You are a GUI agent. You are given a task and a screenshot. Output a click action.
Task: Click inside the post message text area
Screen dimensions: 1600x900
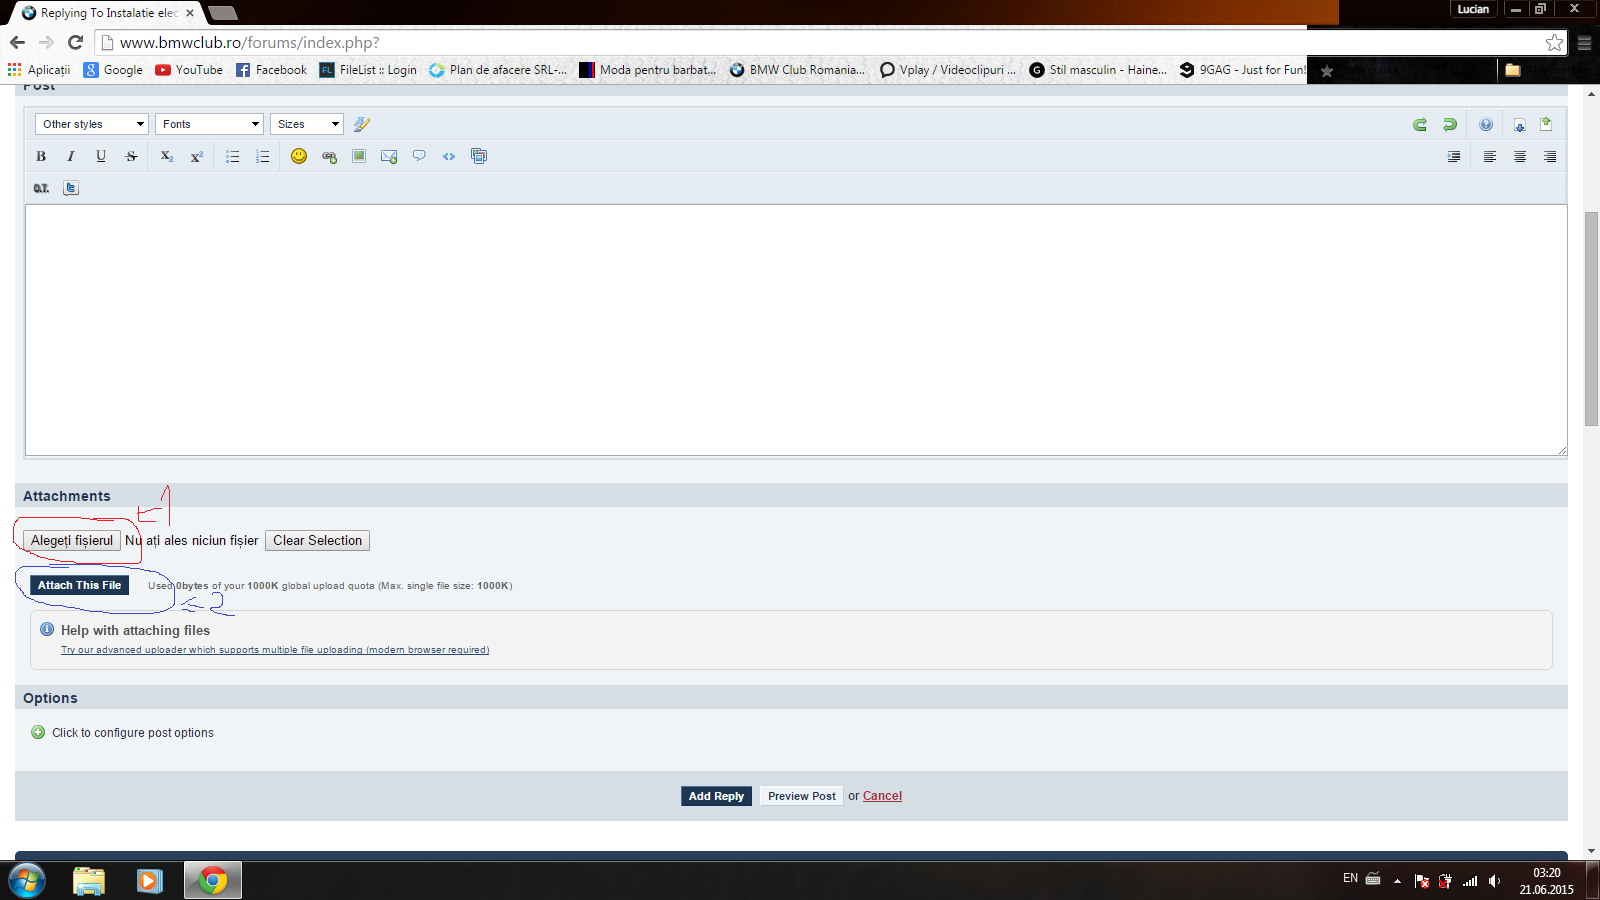tap(795, 330)
